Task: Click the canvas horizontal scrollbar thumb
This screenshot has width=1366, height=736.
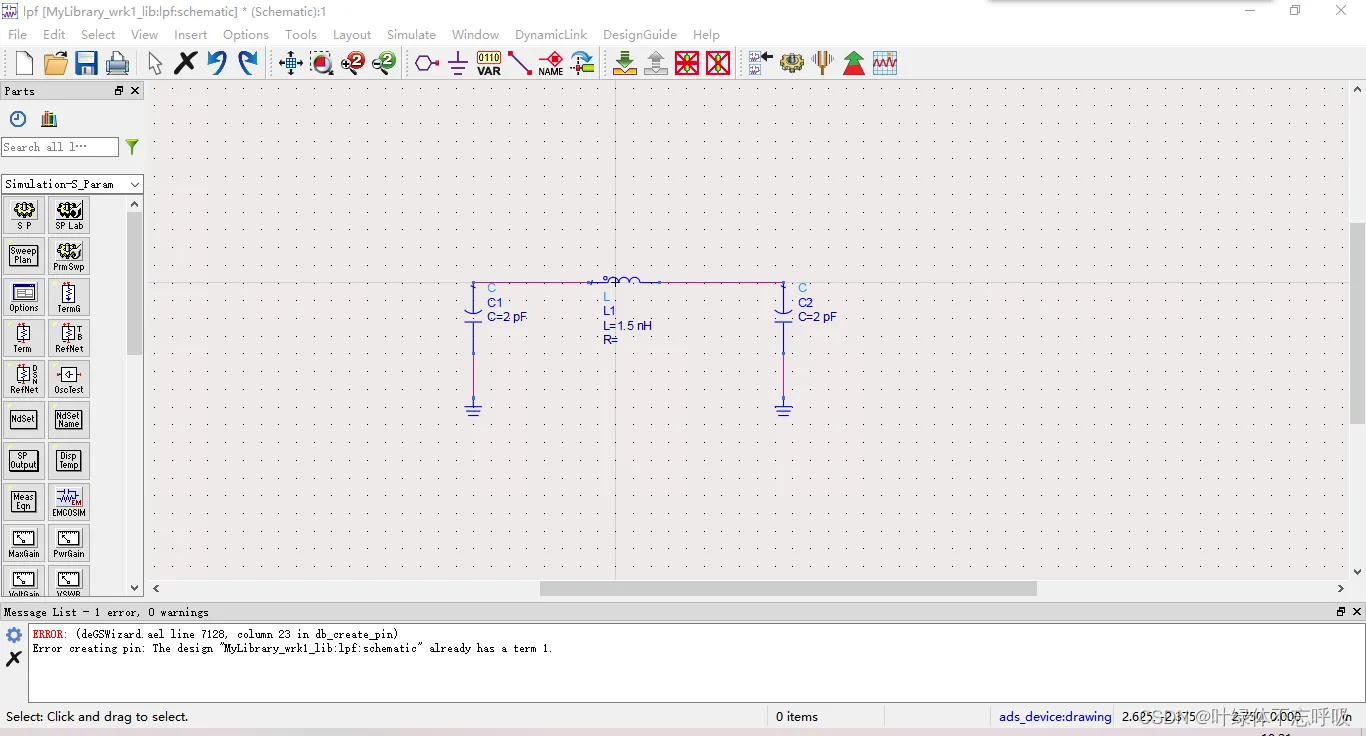Action: [x=788, y=588]
